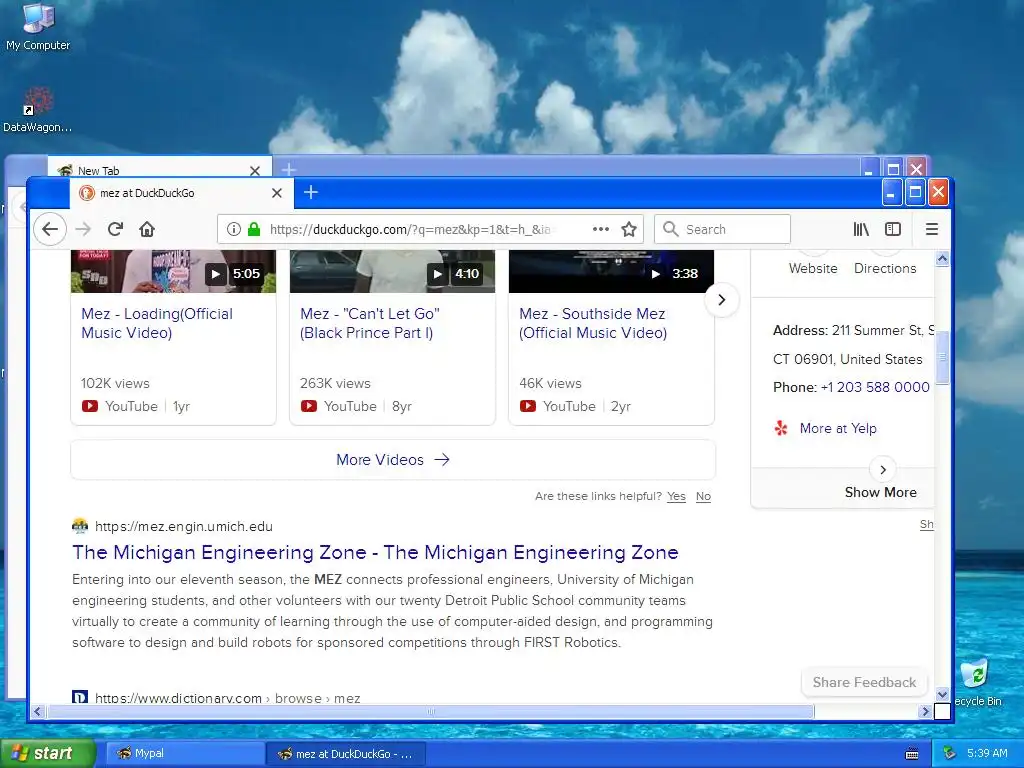Open the browser home page
Image resolution: width=1024 pixels, height=768 pixels.
pos(147,229)
